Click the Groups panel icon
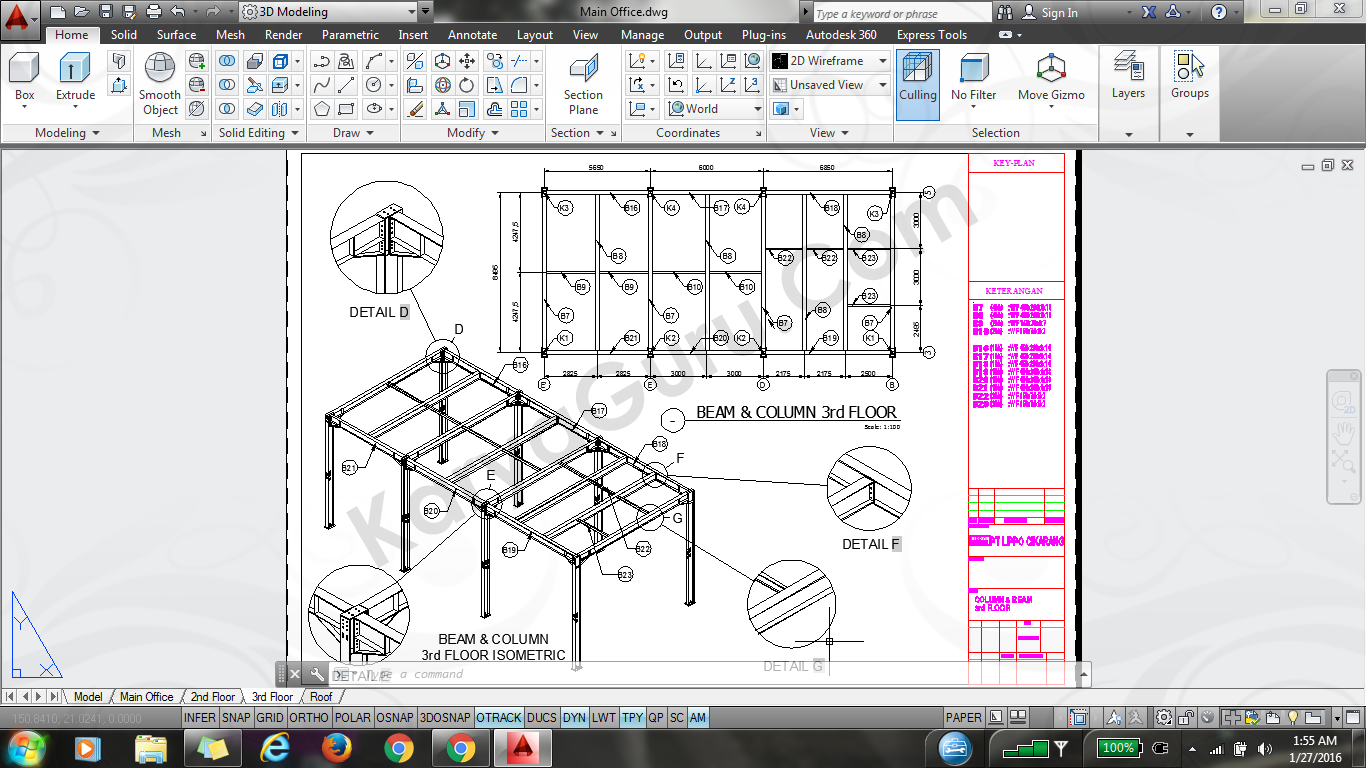Screen dimensions: 1366x768 pyautogui.click(x=1189, y=76)
